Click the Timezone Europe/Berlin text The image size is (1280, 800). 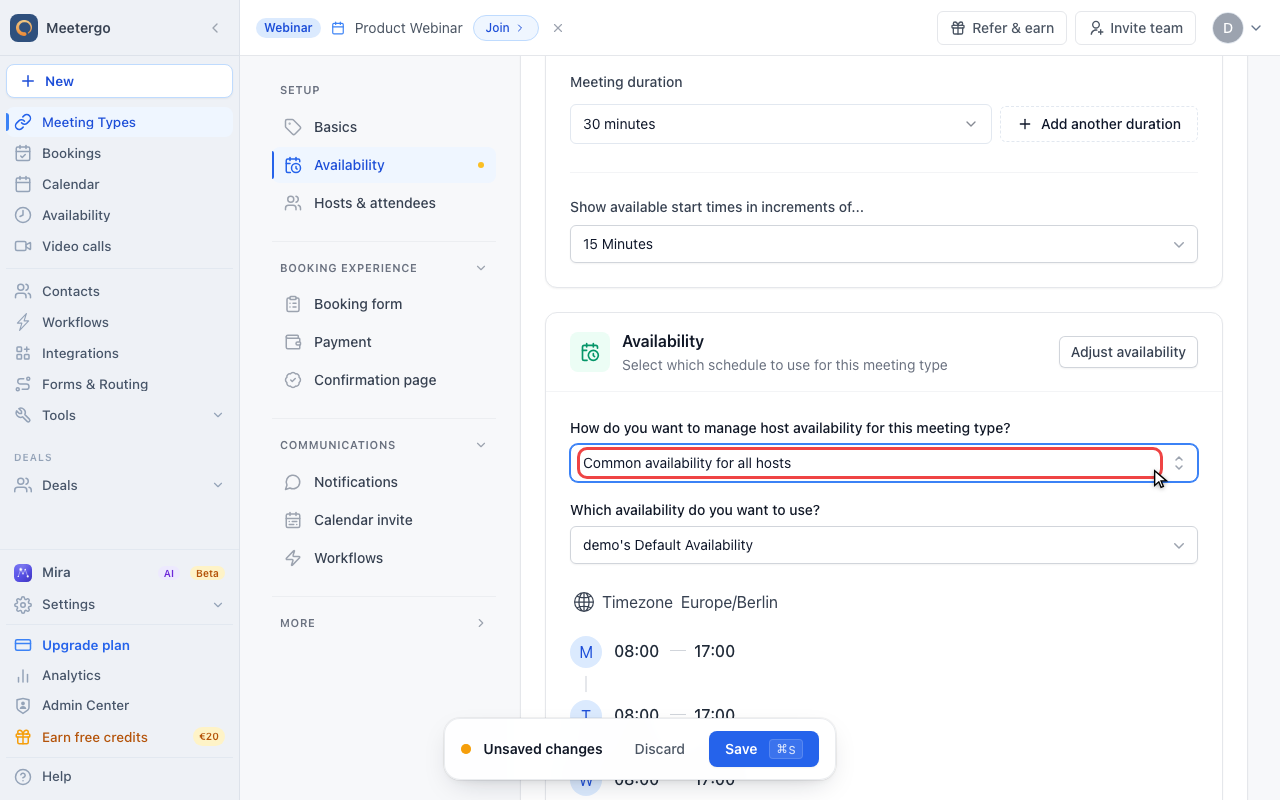(690, 602)
